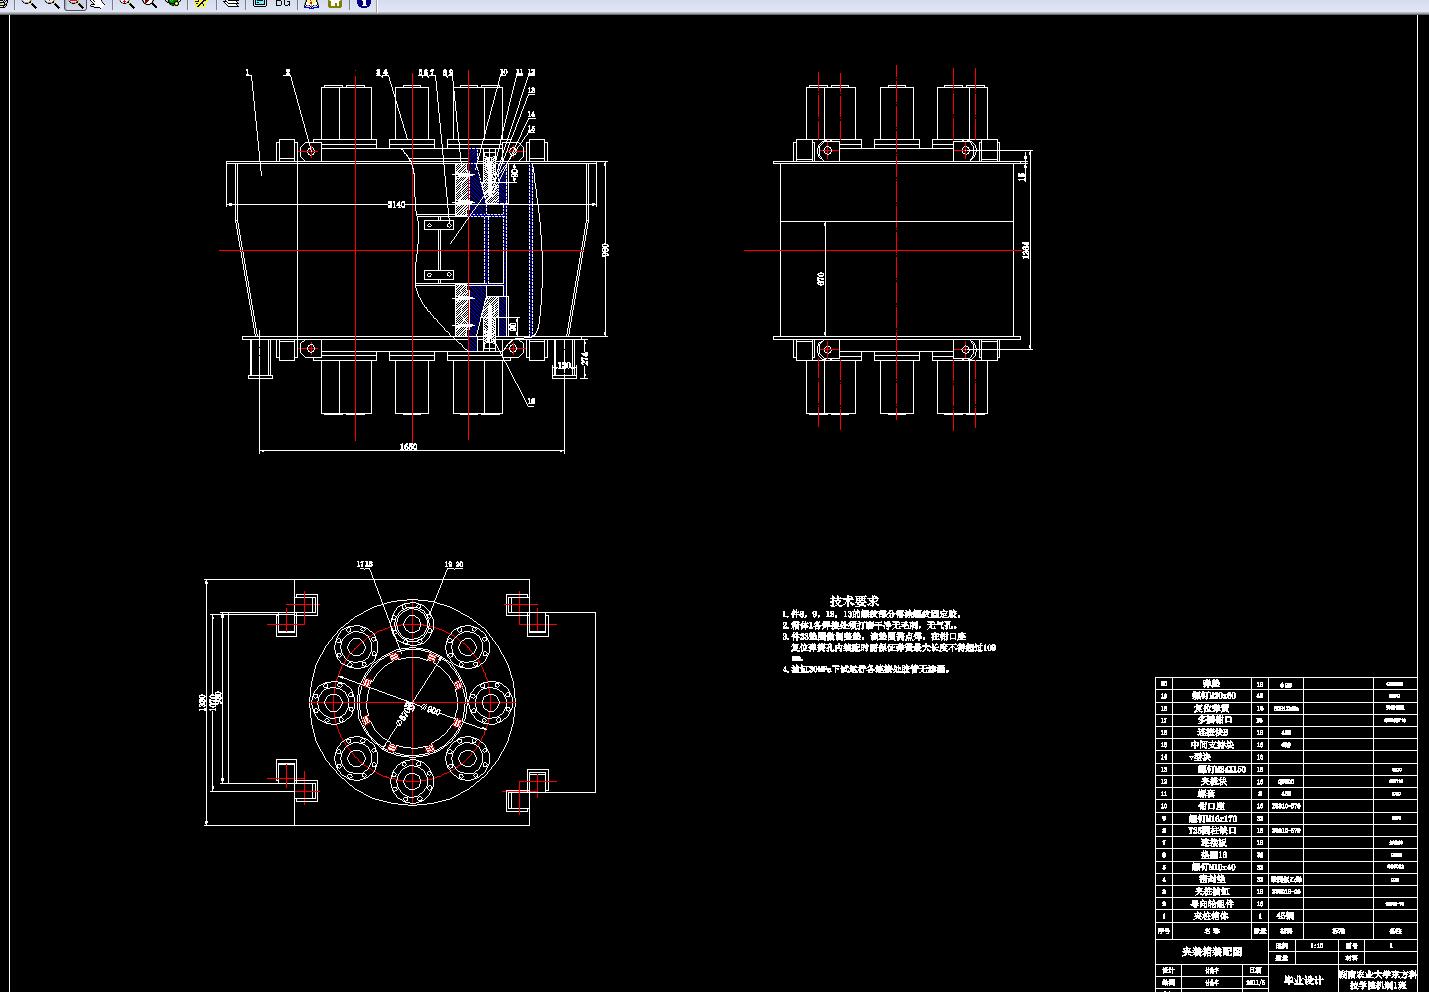
Task: Click the 980 height dimension text
Action: 604,250
